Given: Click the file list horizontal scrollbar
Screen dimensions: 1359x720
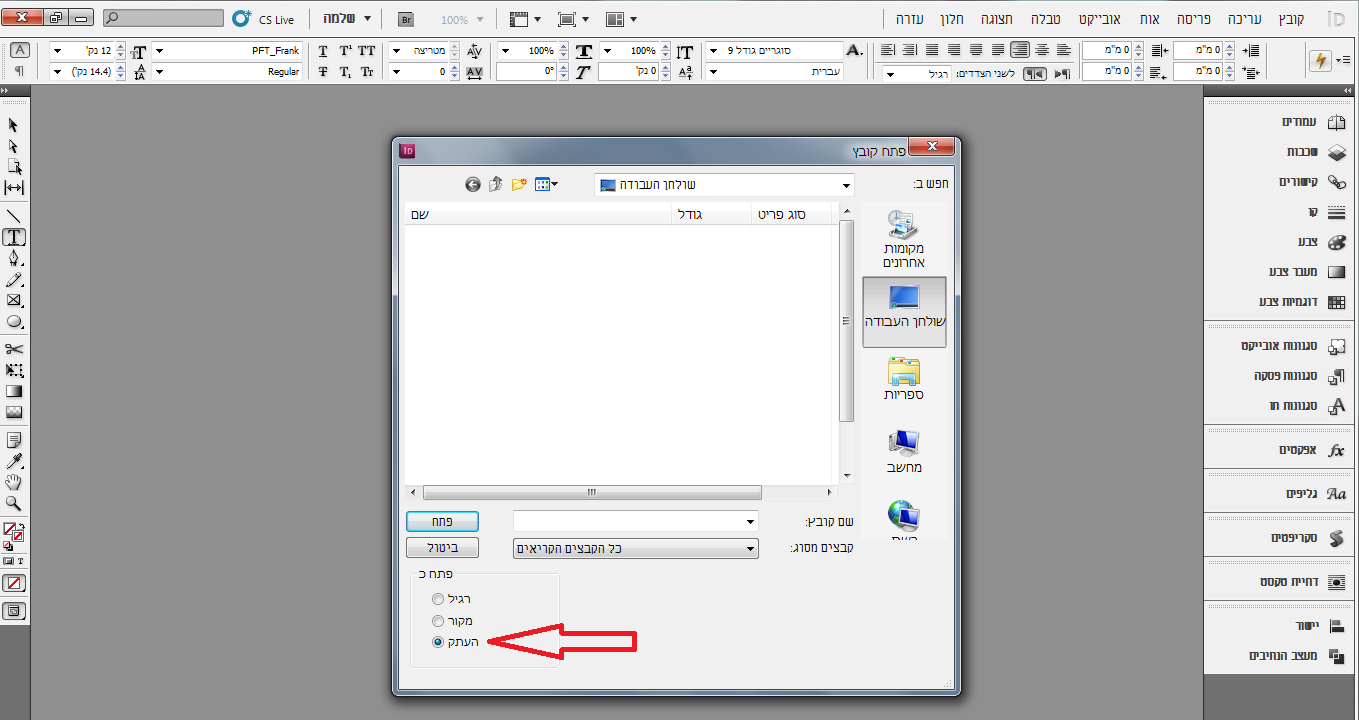Looking at the screenshot, I should point(620,492).
